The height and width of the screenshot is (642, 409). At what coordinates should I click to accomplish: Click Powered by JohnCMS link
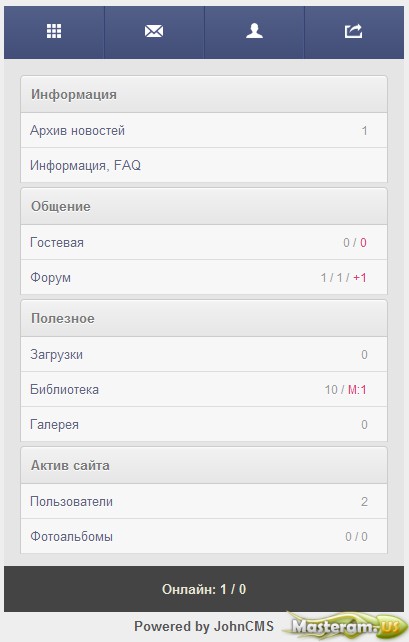(204, 626)
